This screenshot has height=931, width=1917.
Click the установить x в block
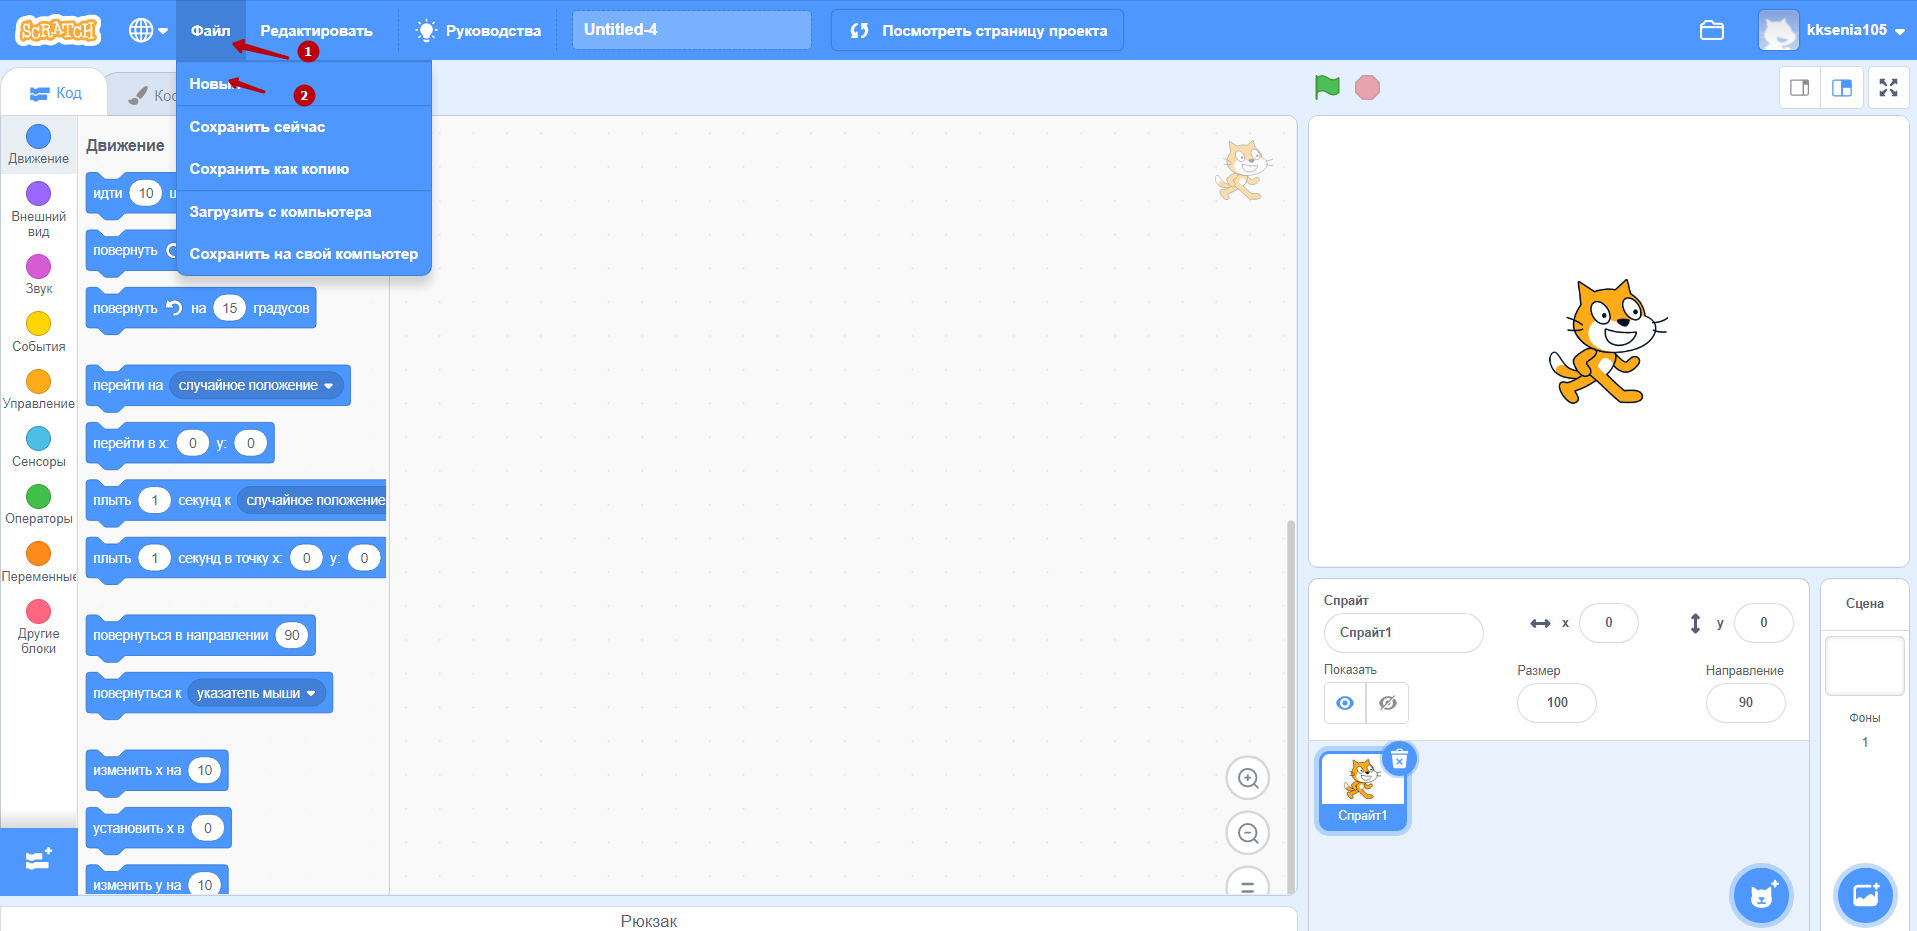coord(159,828)
